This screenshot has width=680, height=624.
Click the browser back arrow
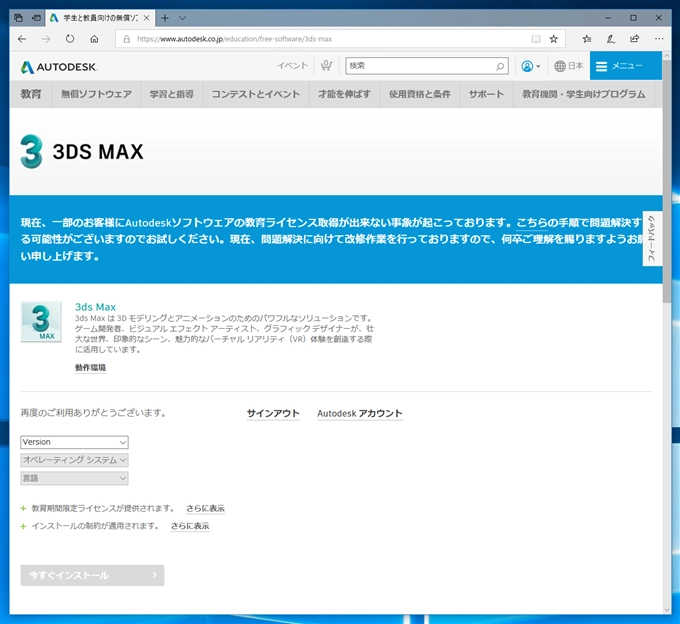coord(22,39)
